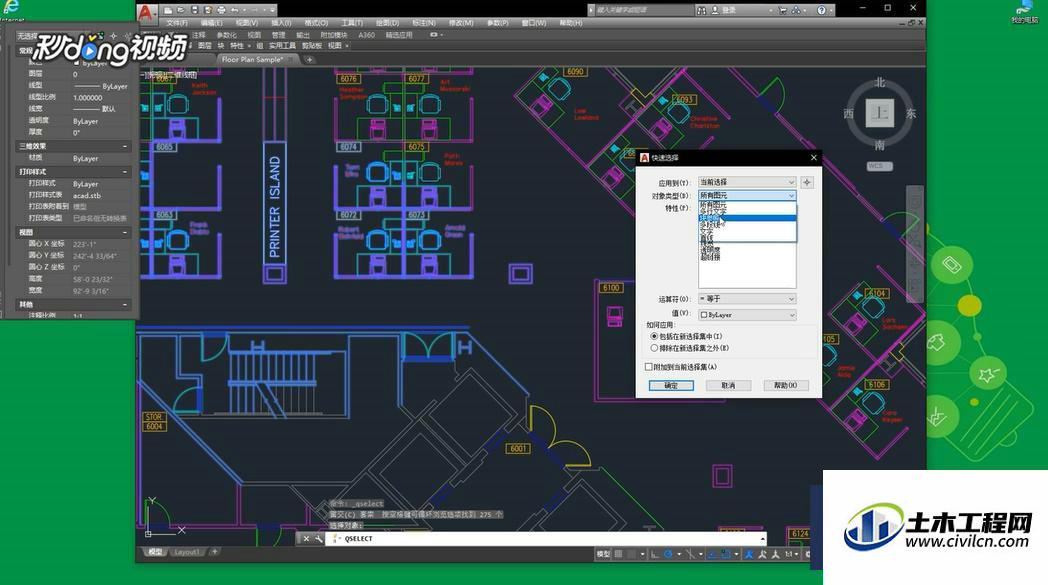Screen dimensions: 1048x585
Task: Click the Save icon in quick access toolbar
Action: [x=194, y=10]
